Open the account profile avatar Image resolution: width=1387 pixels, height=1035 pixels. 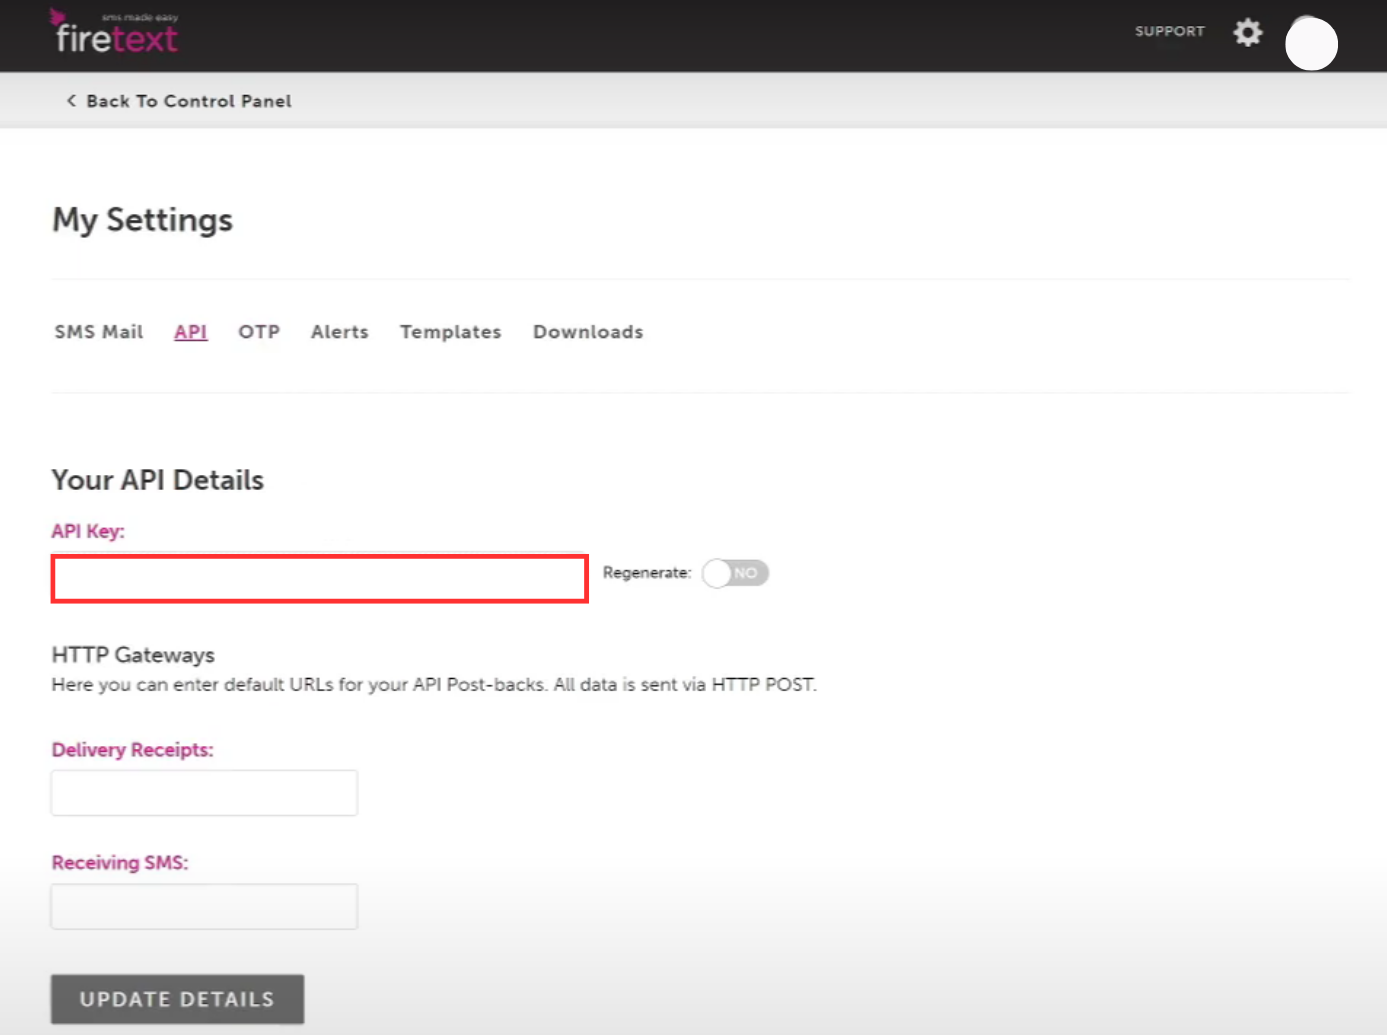1311,44
